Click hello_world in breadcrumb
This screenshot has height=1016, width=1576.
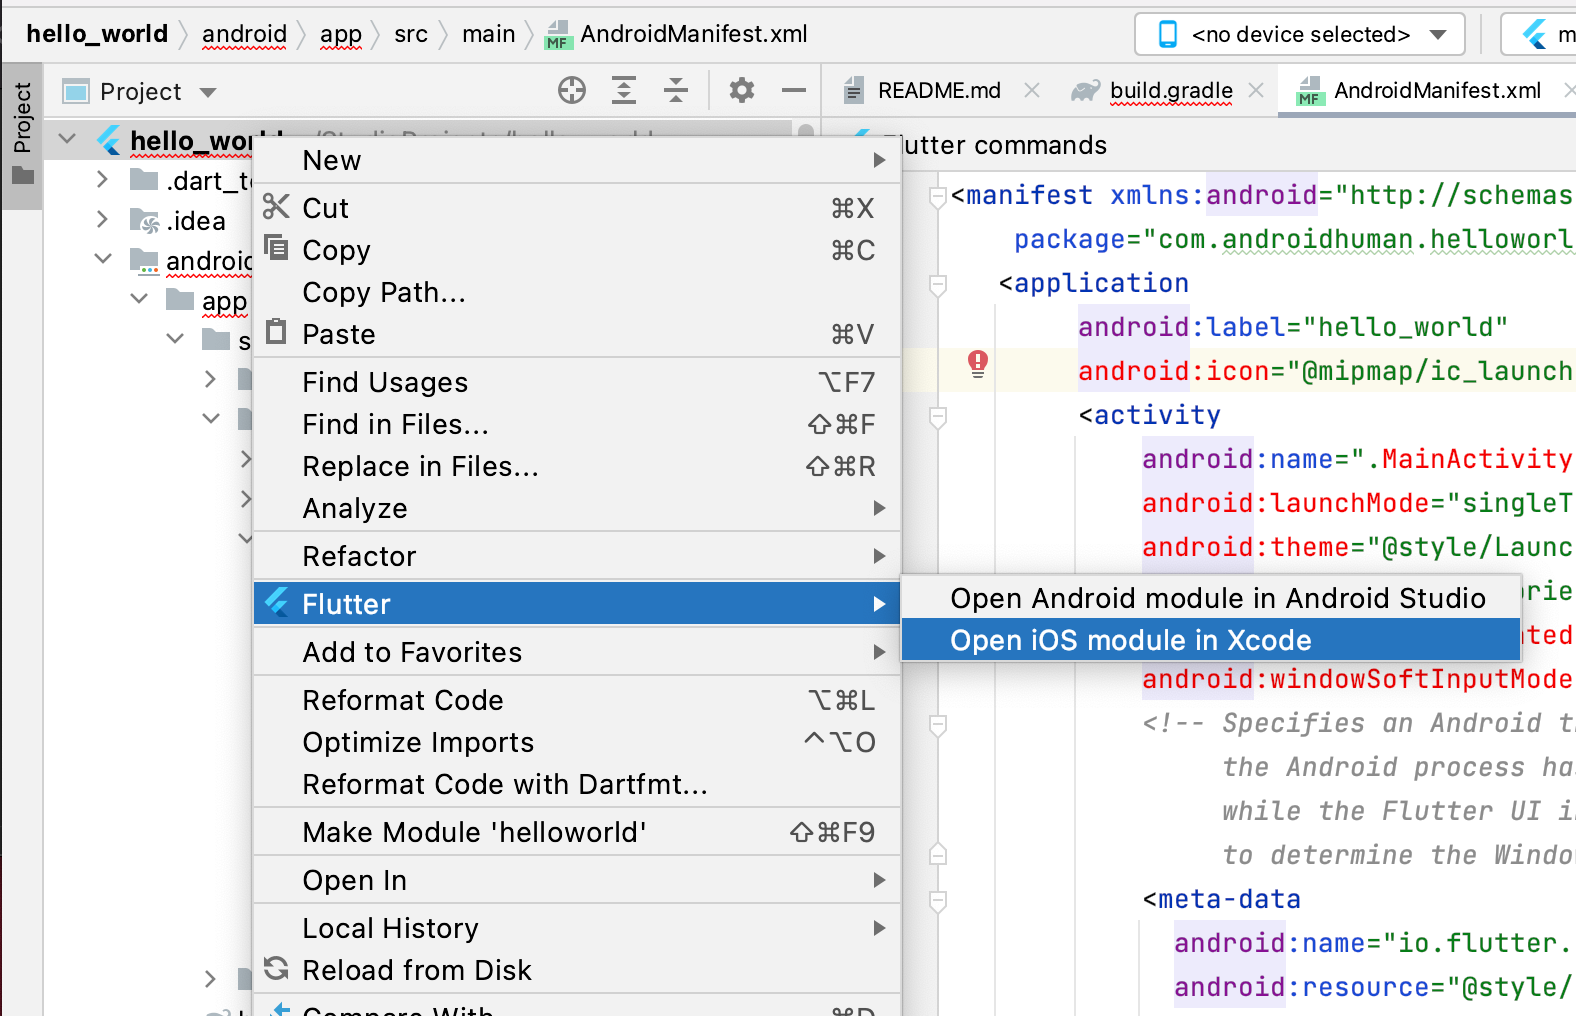click(x=97, y=34)
